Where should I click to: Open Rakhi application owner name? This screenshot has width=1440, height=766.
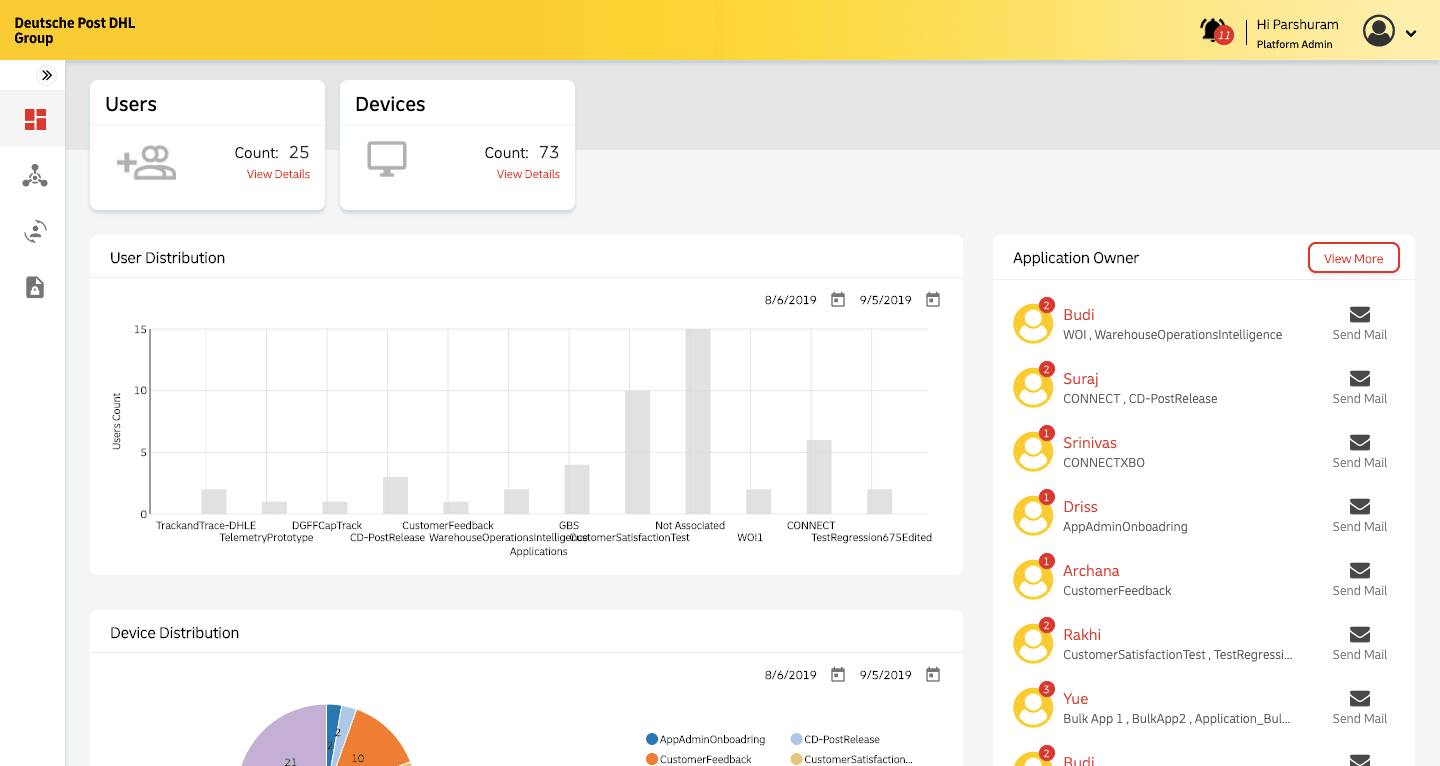click(1082, 635)
